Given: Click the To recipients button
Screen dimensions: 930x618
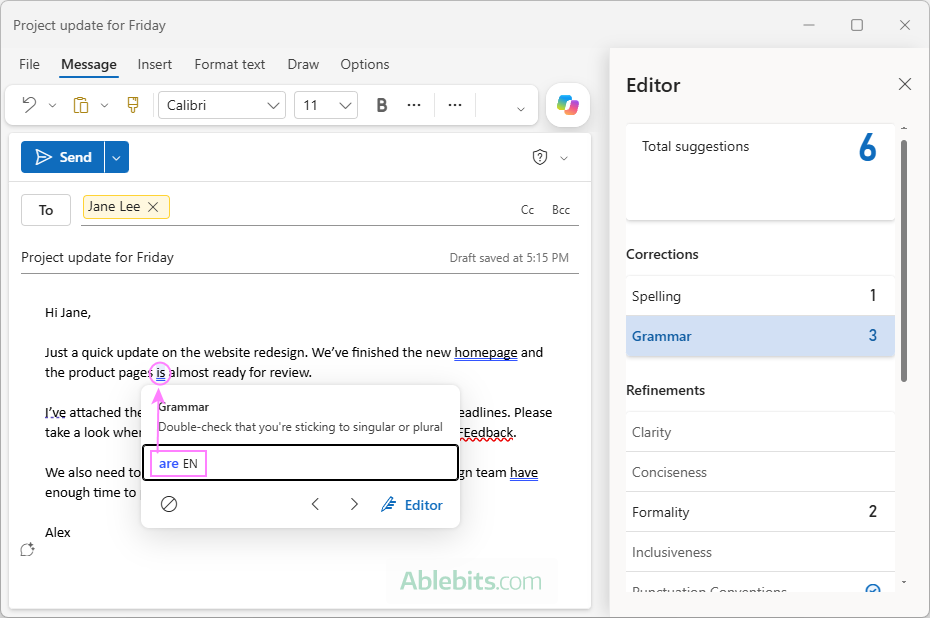Looking at the screenshot, I should pyautogui.click(x=46, y=210).
